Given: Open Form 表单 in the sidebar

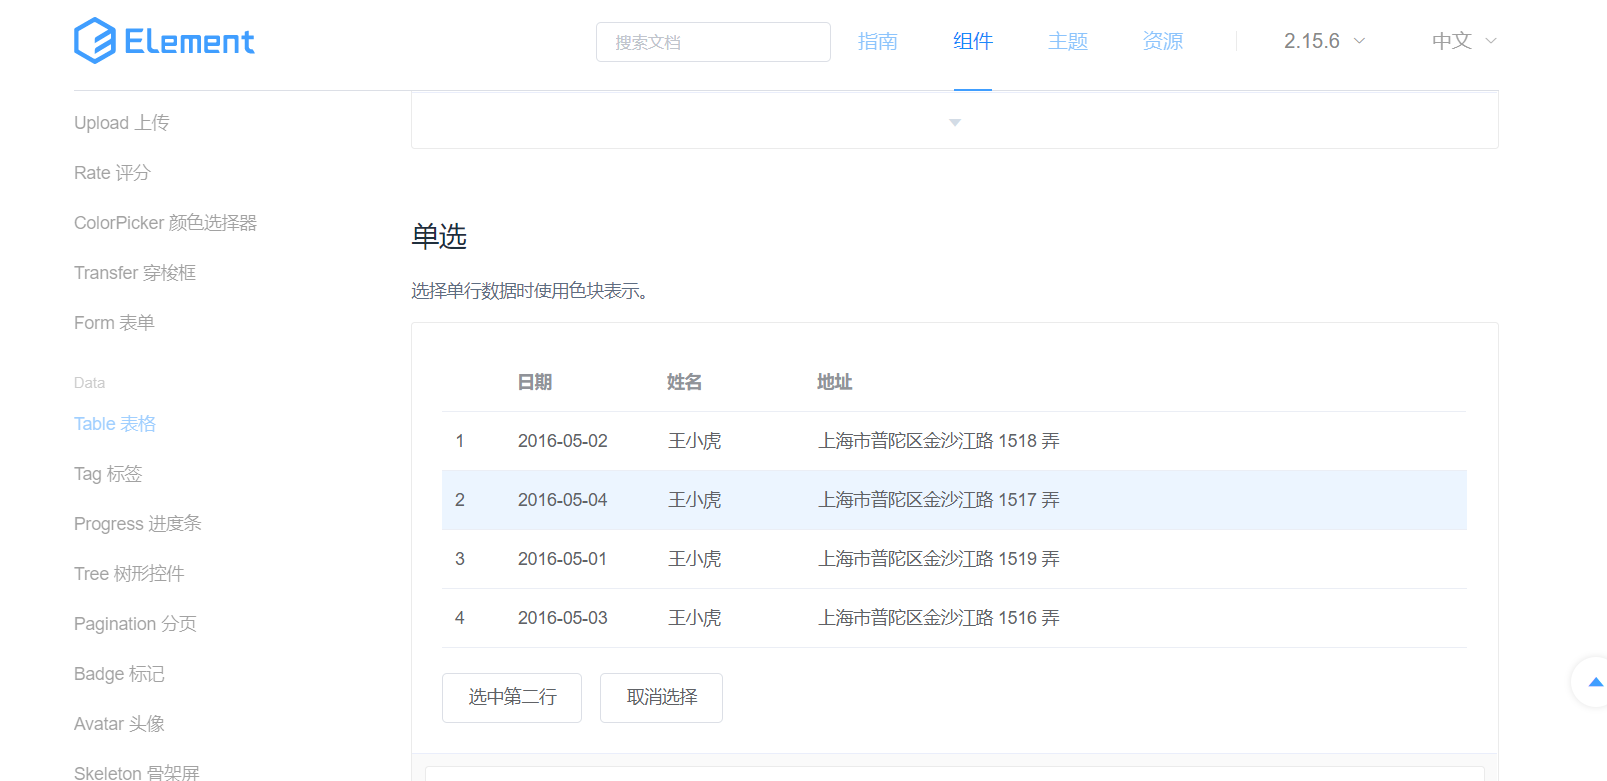Looking at the screenshot, I should [x=114, y=323].
